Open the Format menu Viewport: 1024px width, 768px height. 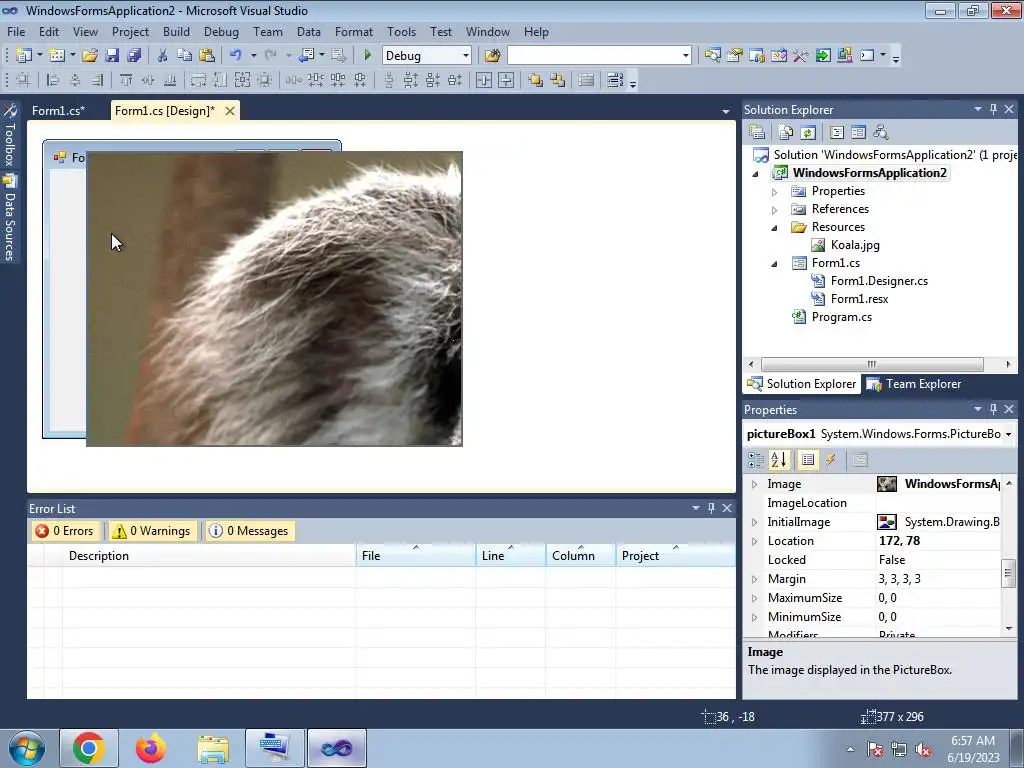[353, 31]
